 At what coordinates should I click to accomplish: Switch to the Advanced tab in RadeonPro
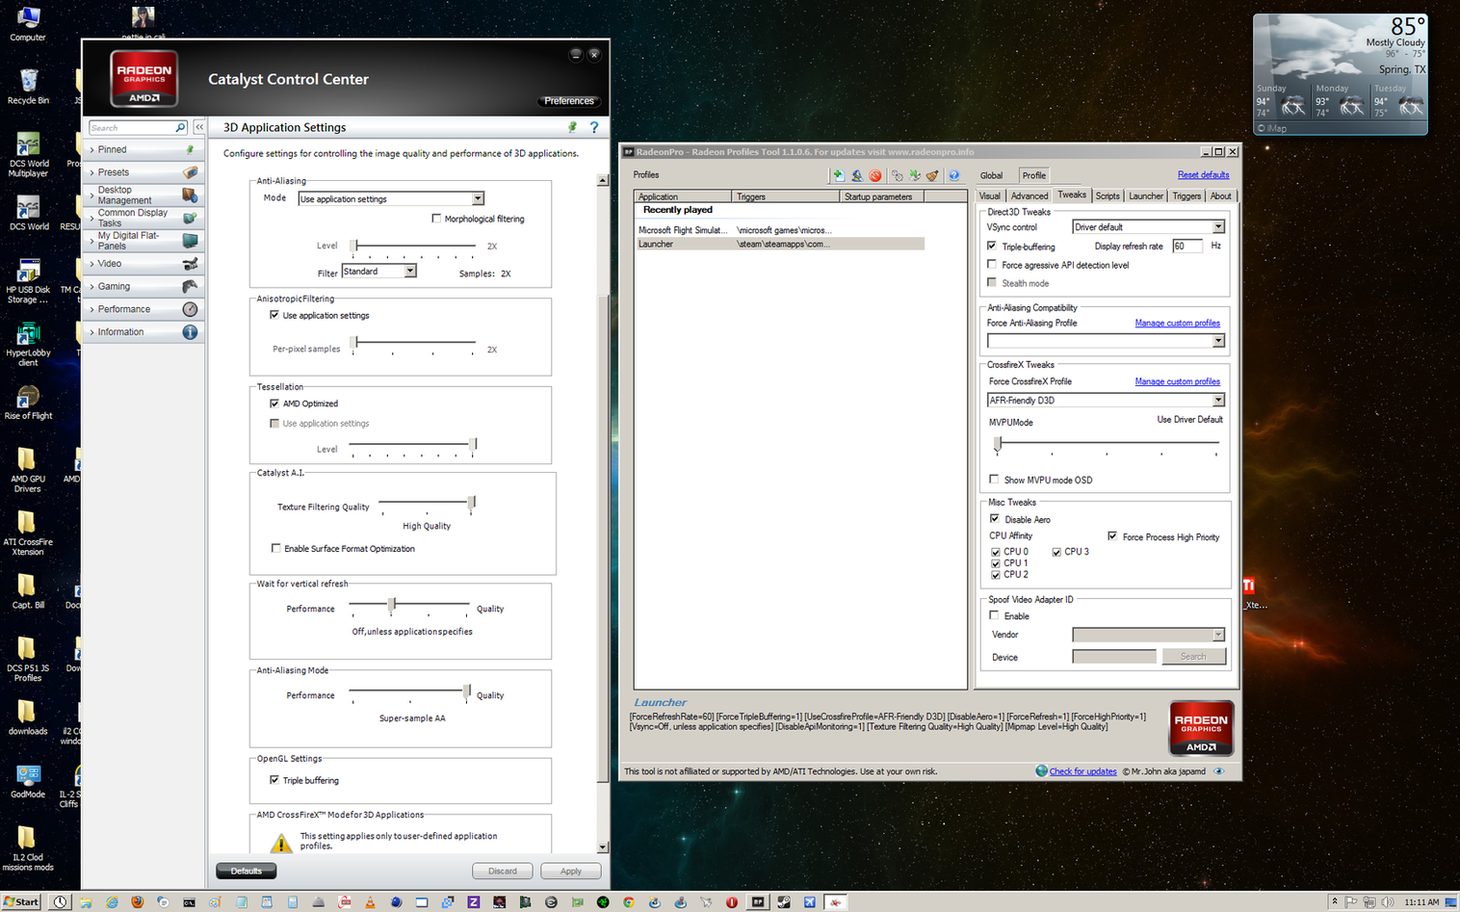coord(1029,196)
